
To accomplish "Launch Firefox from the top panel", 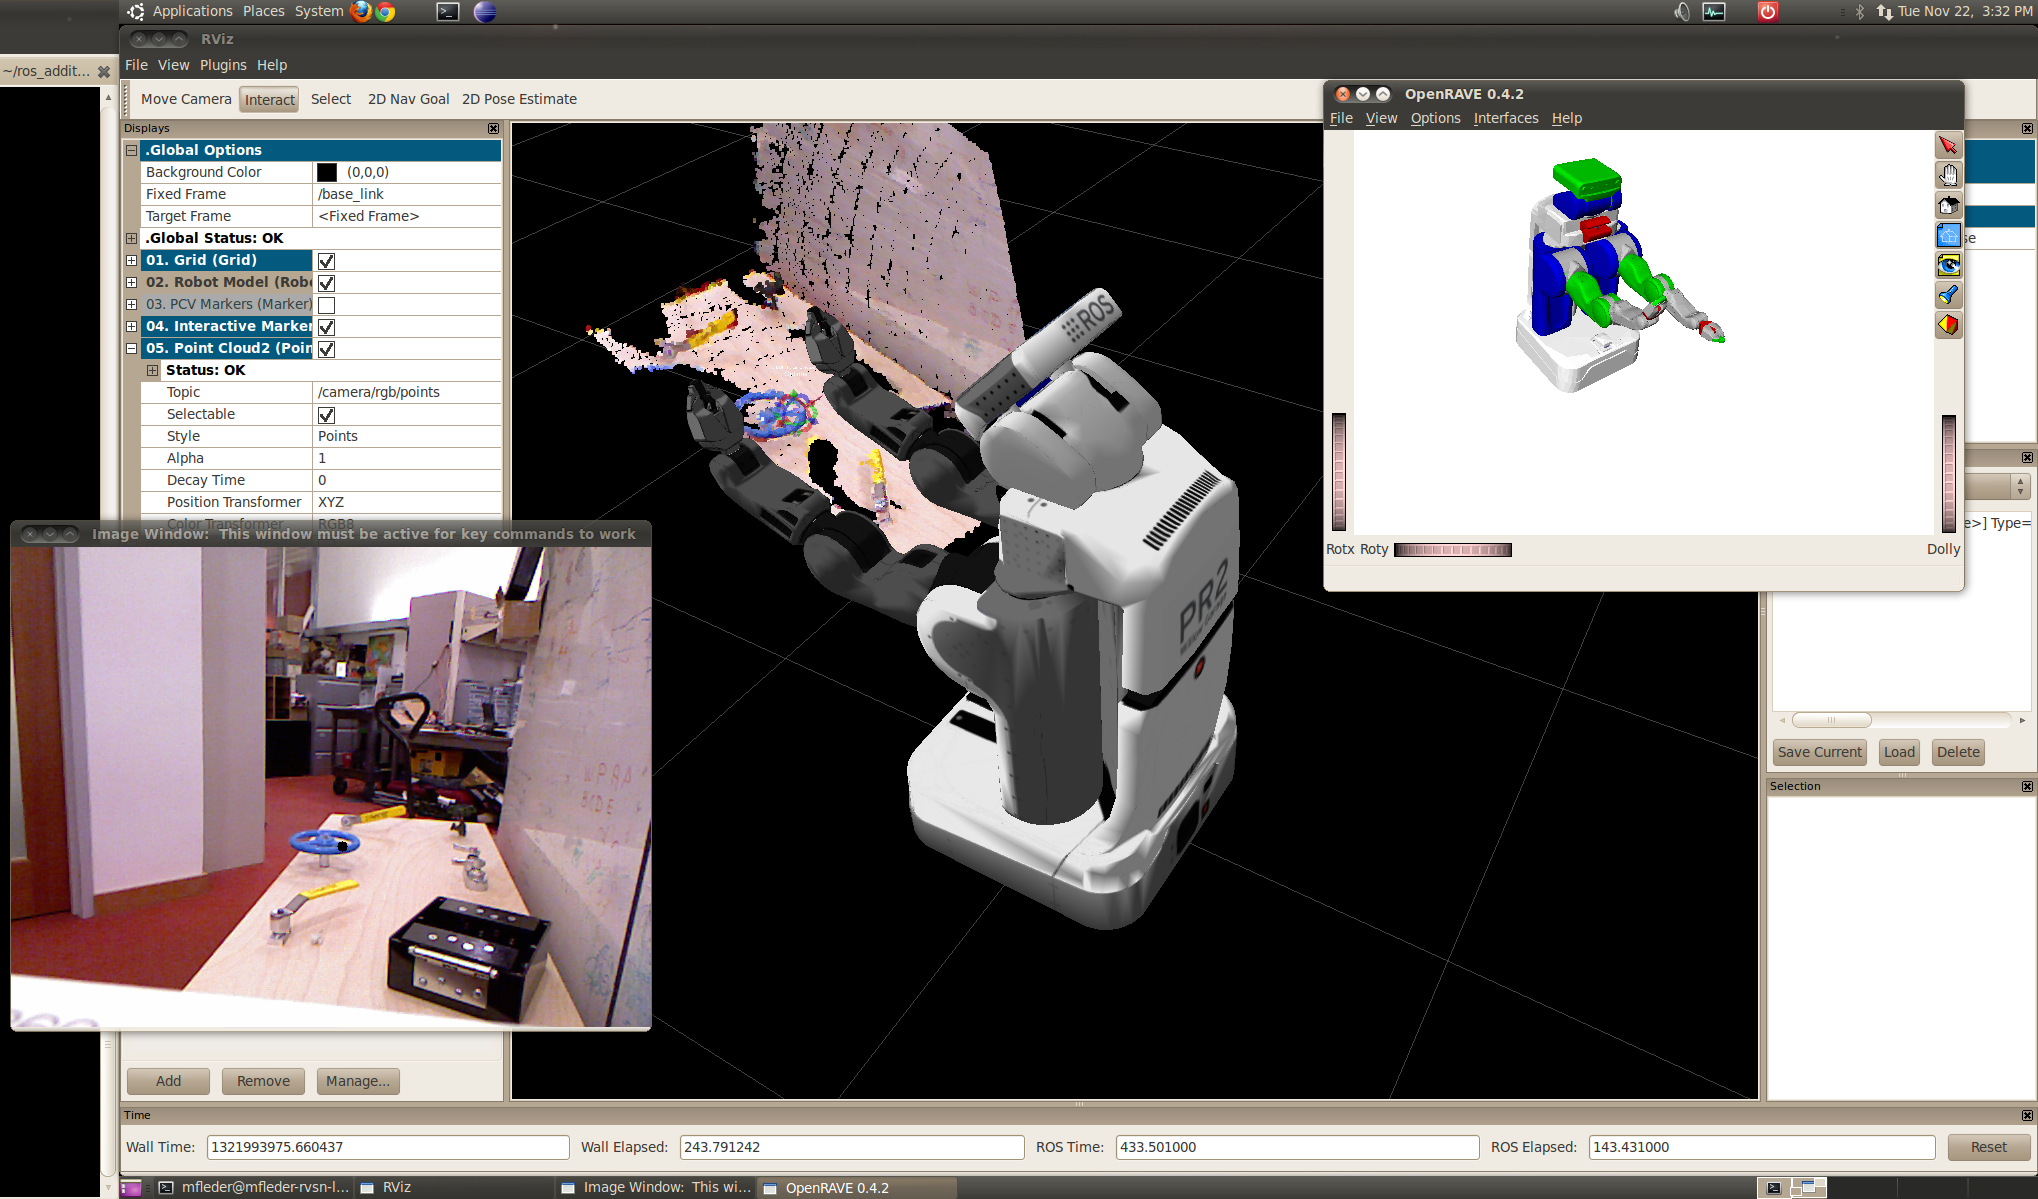I will (x=361, y=11).
